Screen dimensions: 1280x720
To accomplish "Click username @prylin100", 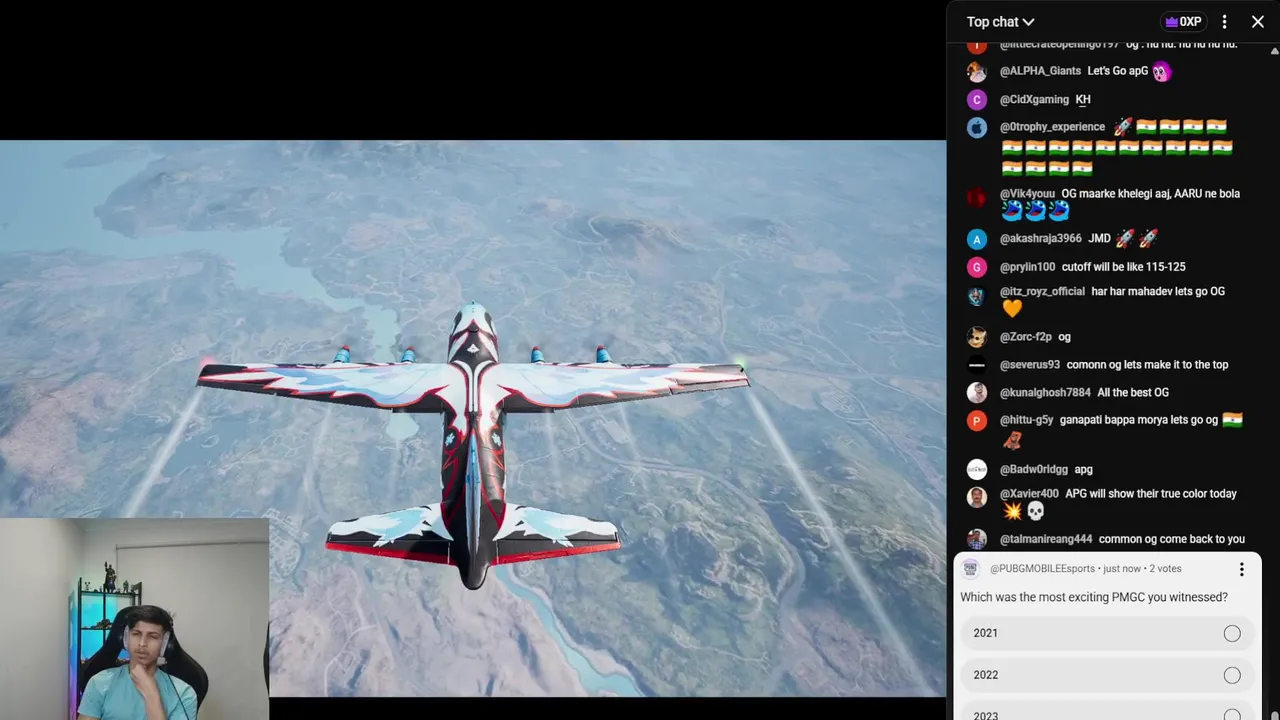I will [x=1027, y=267].
